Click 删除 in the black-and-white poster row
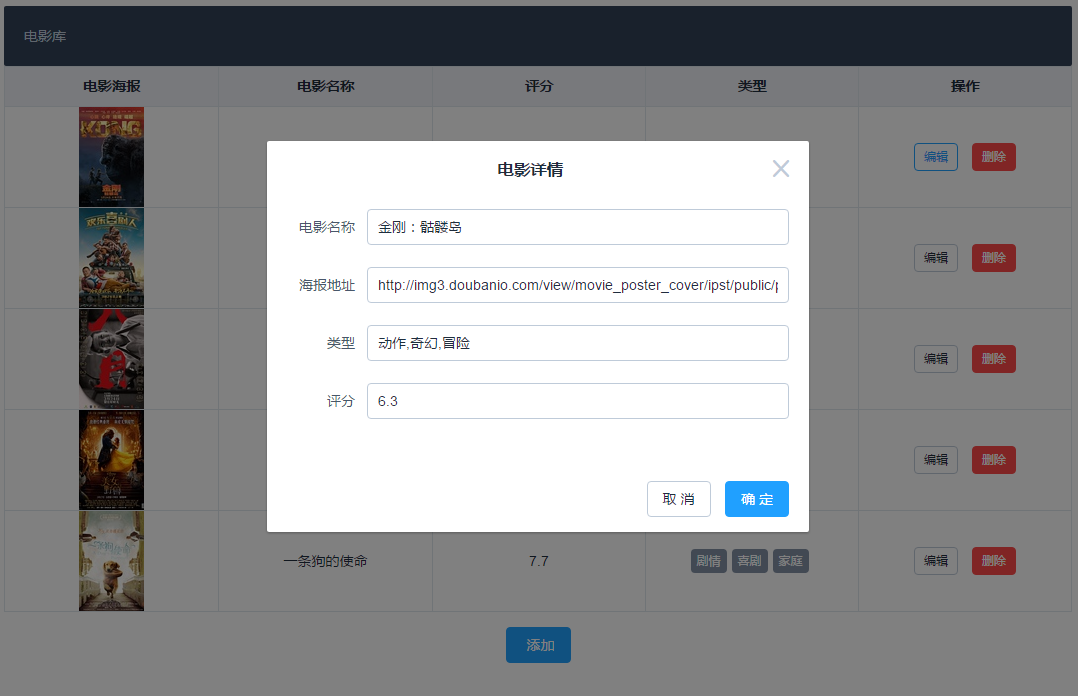This screenshot has height=696, width=1078. point(993,359)
